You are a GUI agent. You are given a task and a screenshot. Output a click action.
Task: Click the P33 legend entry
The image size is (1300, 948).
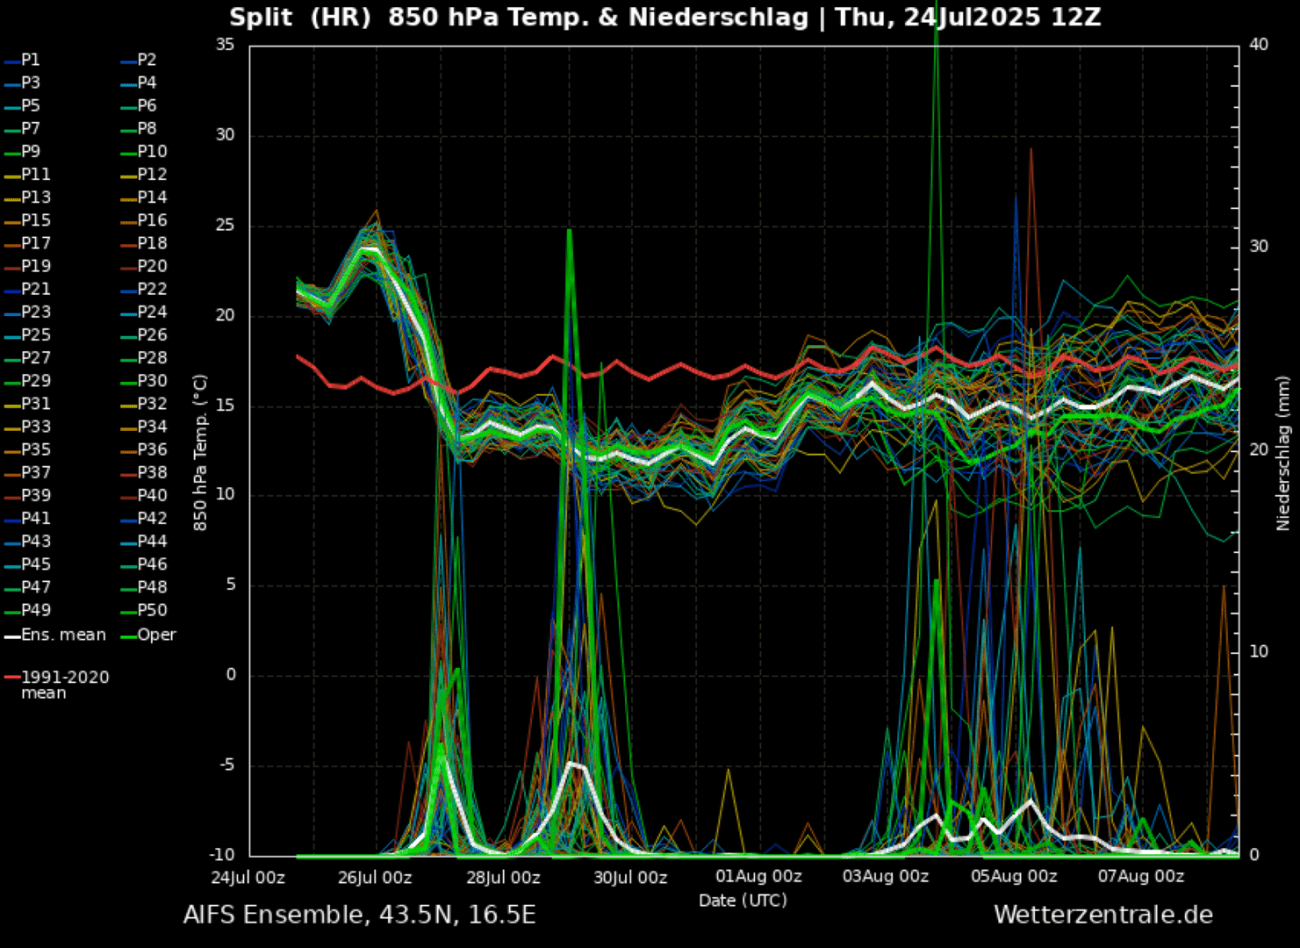click(35, 427)
